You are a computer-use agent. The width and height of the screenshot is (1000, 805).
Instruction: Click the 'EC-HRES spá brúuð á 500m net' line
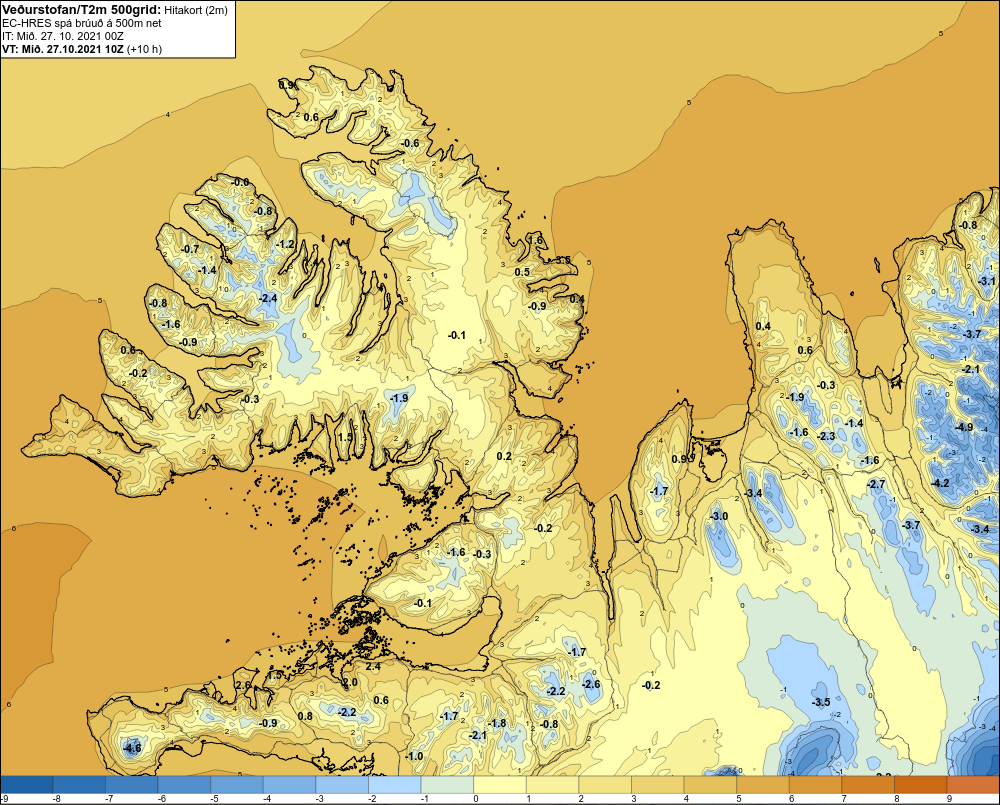click(82, 23)
